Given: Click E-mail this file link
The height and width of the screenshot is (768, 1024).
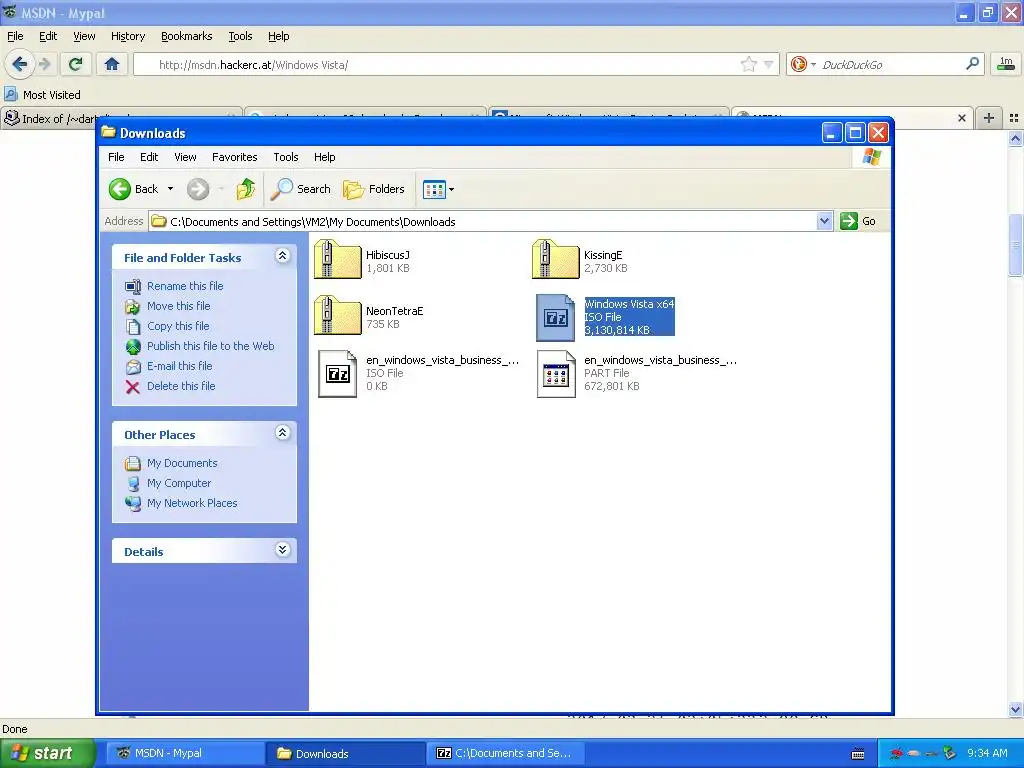Looking at the screenshot, I should tap(180, 366).
